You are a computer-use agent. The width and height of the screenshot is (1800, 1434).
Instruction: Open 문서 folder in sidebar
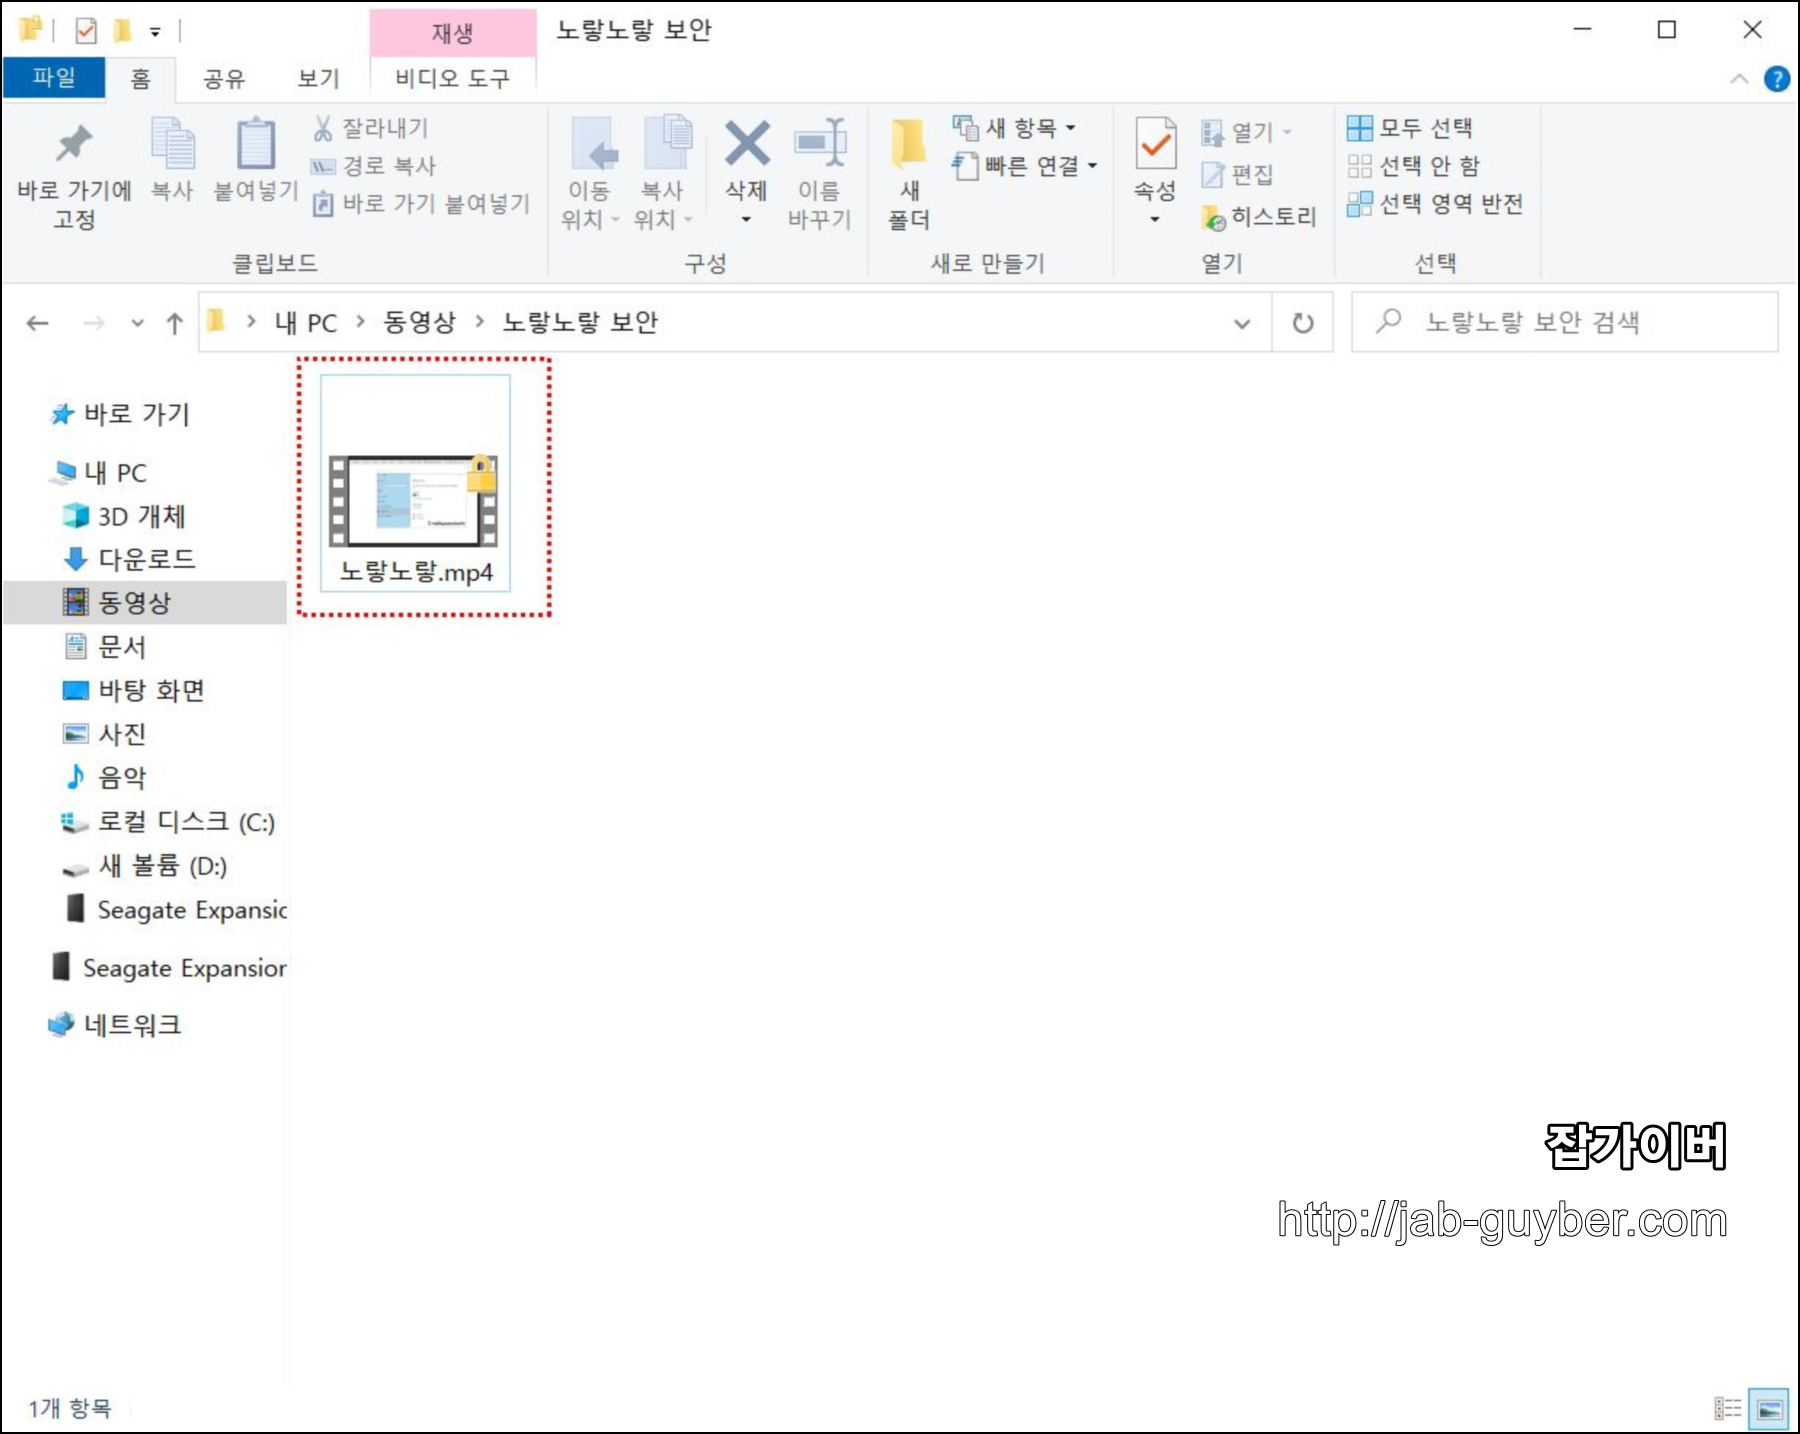tap(105, 647)
